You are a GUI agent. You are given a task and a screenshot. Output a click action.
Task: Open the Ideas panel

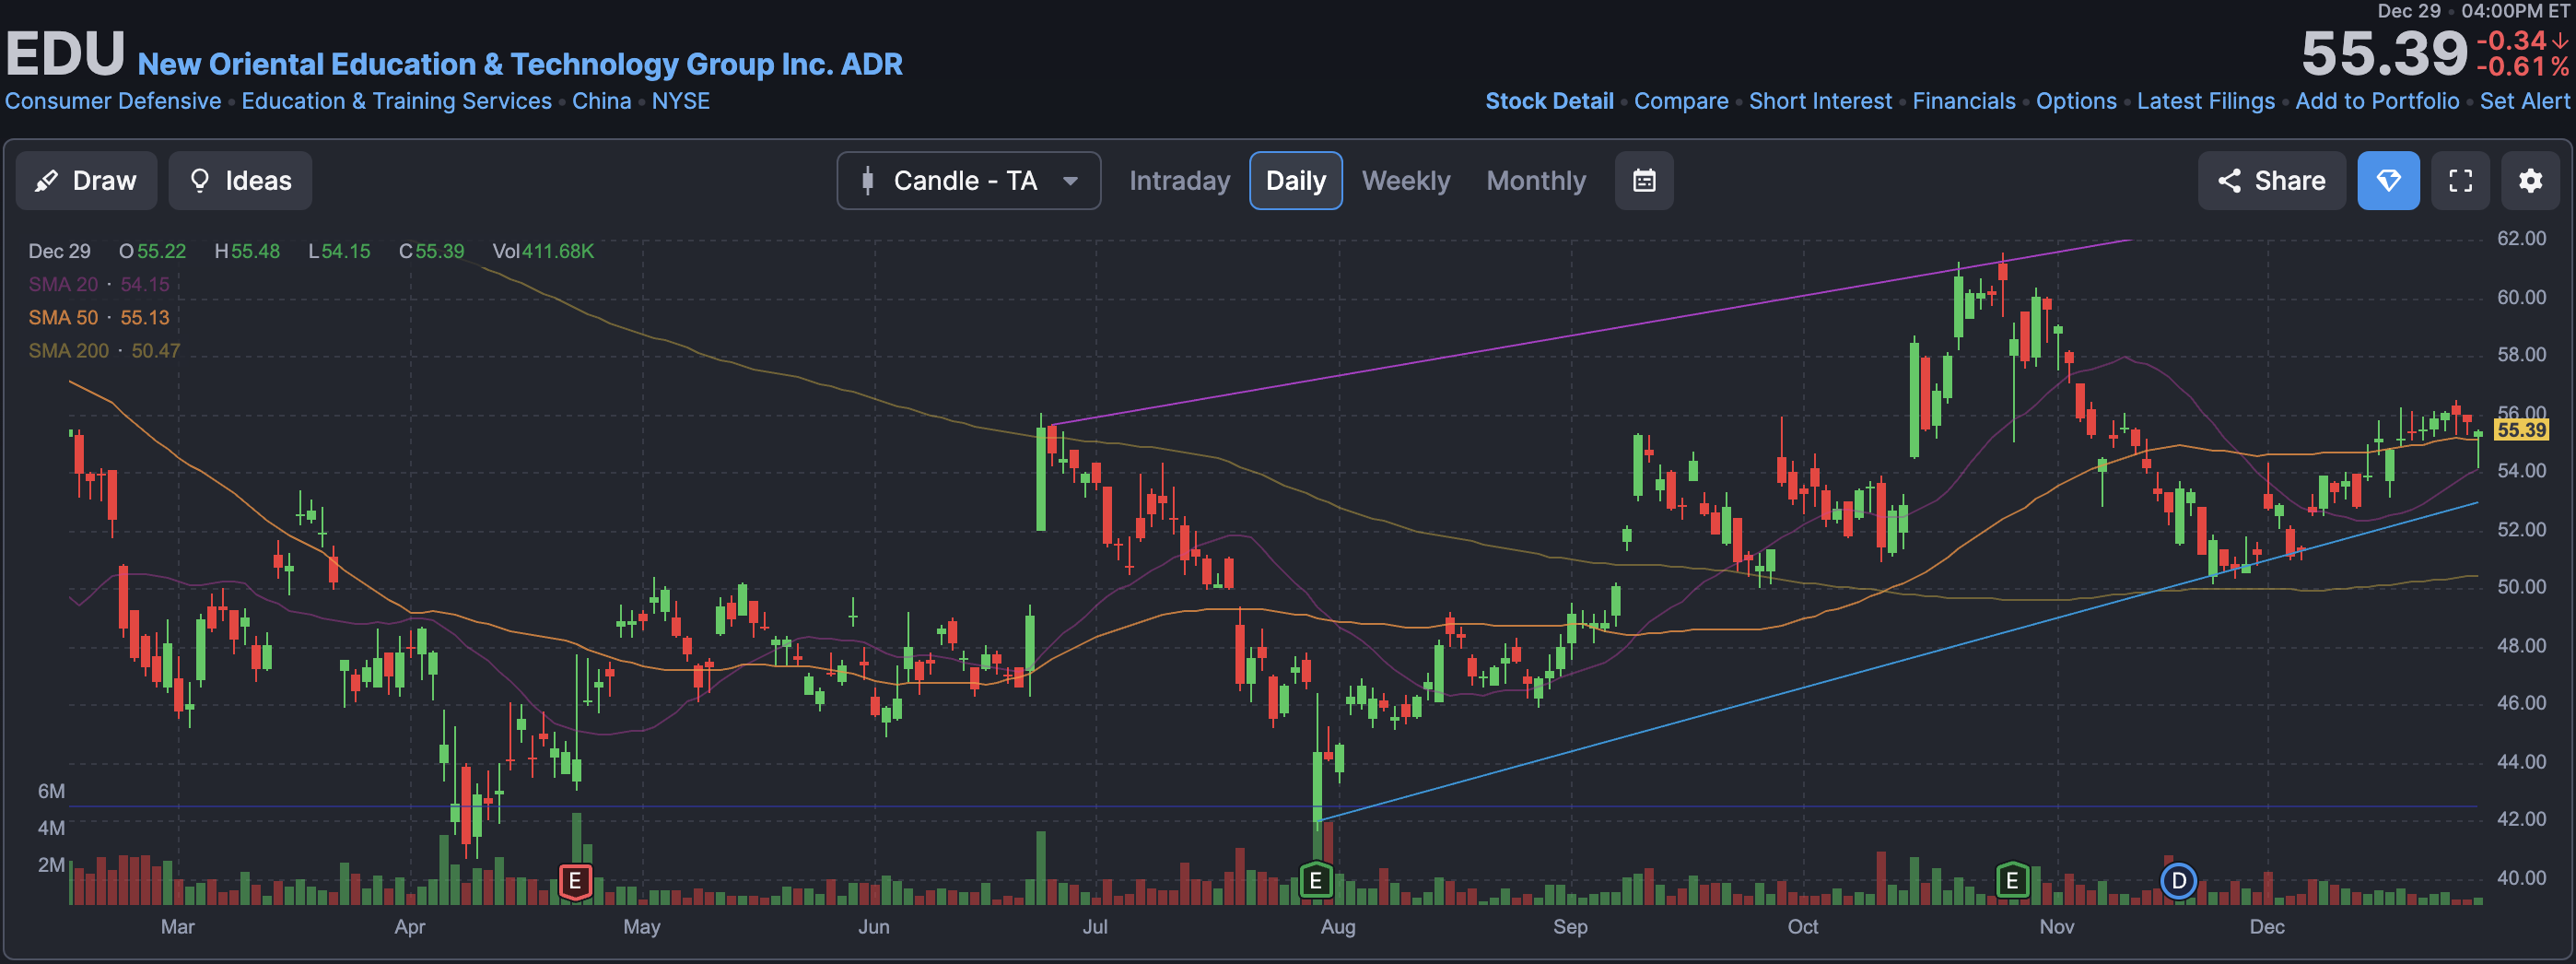[240, 181]
